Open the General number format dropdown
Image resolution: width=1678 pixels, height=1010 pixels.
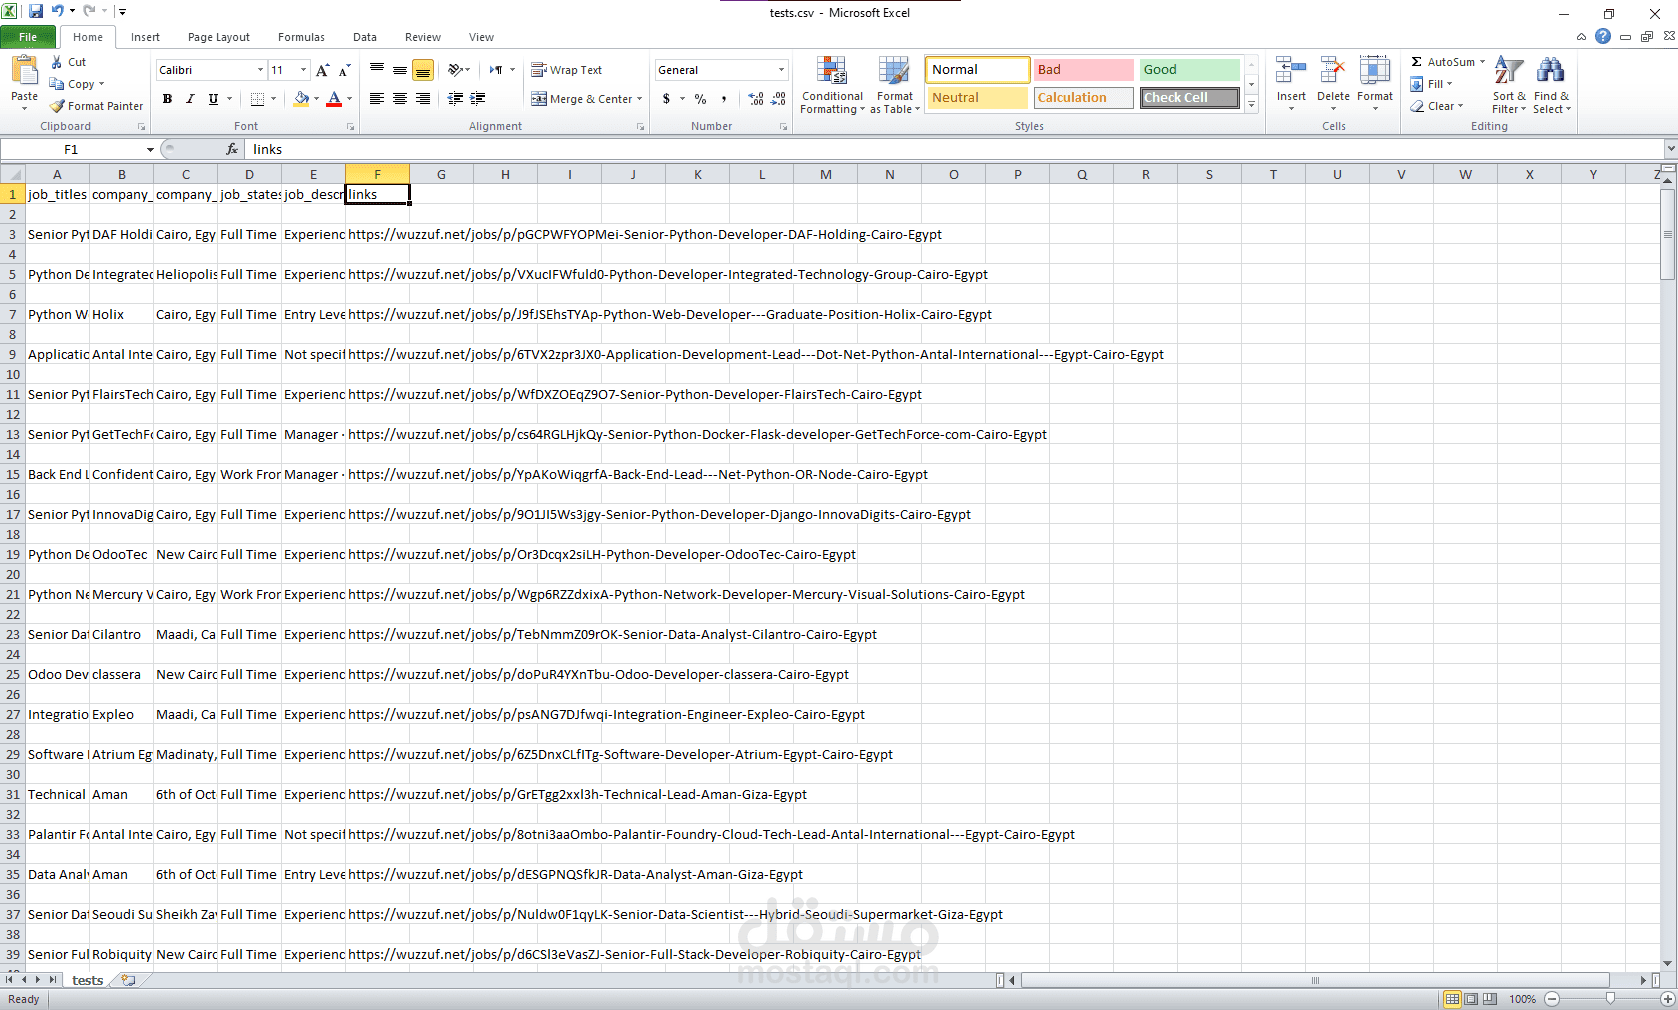tap(781, 70)
